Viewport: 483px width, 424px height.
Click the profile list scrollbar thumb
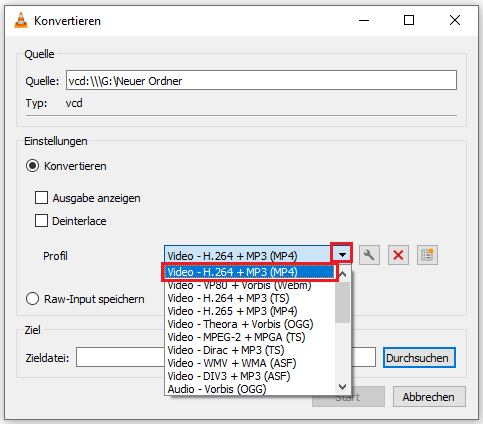point(342,302)
